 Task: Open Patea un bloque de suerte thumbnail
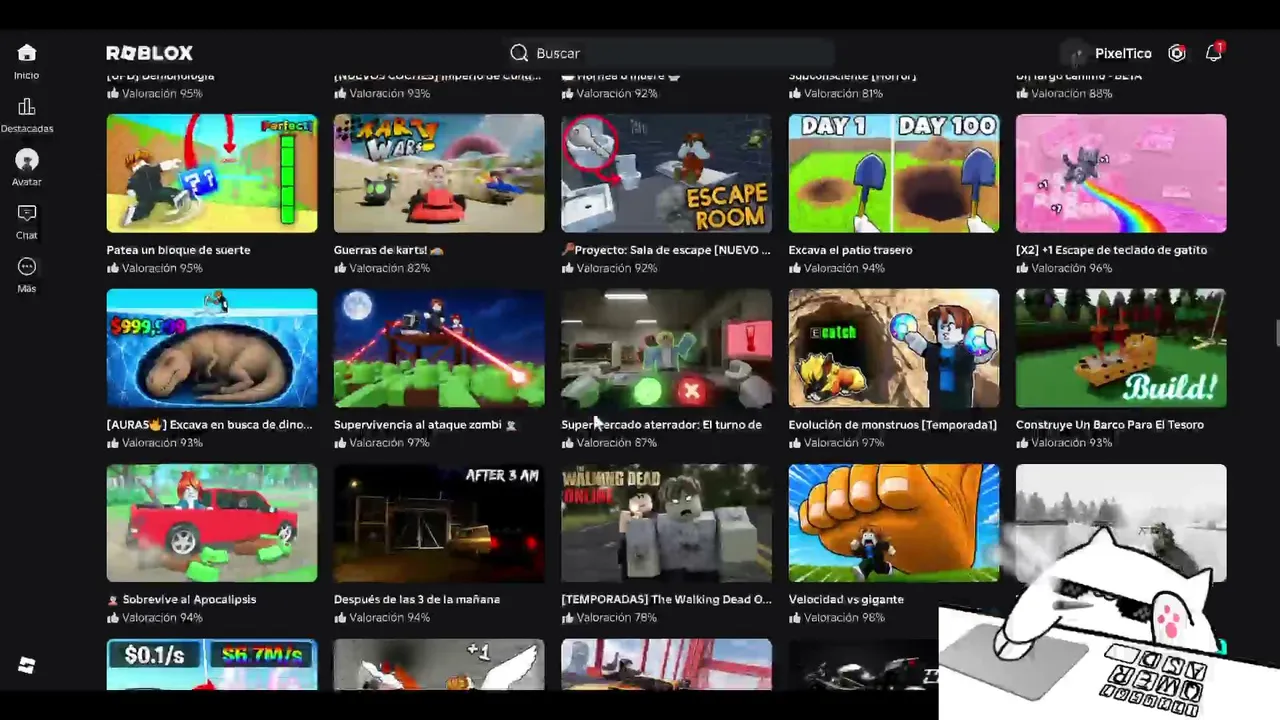pyautogui.click(x=212, y=173)
